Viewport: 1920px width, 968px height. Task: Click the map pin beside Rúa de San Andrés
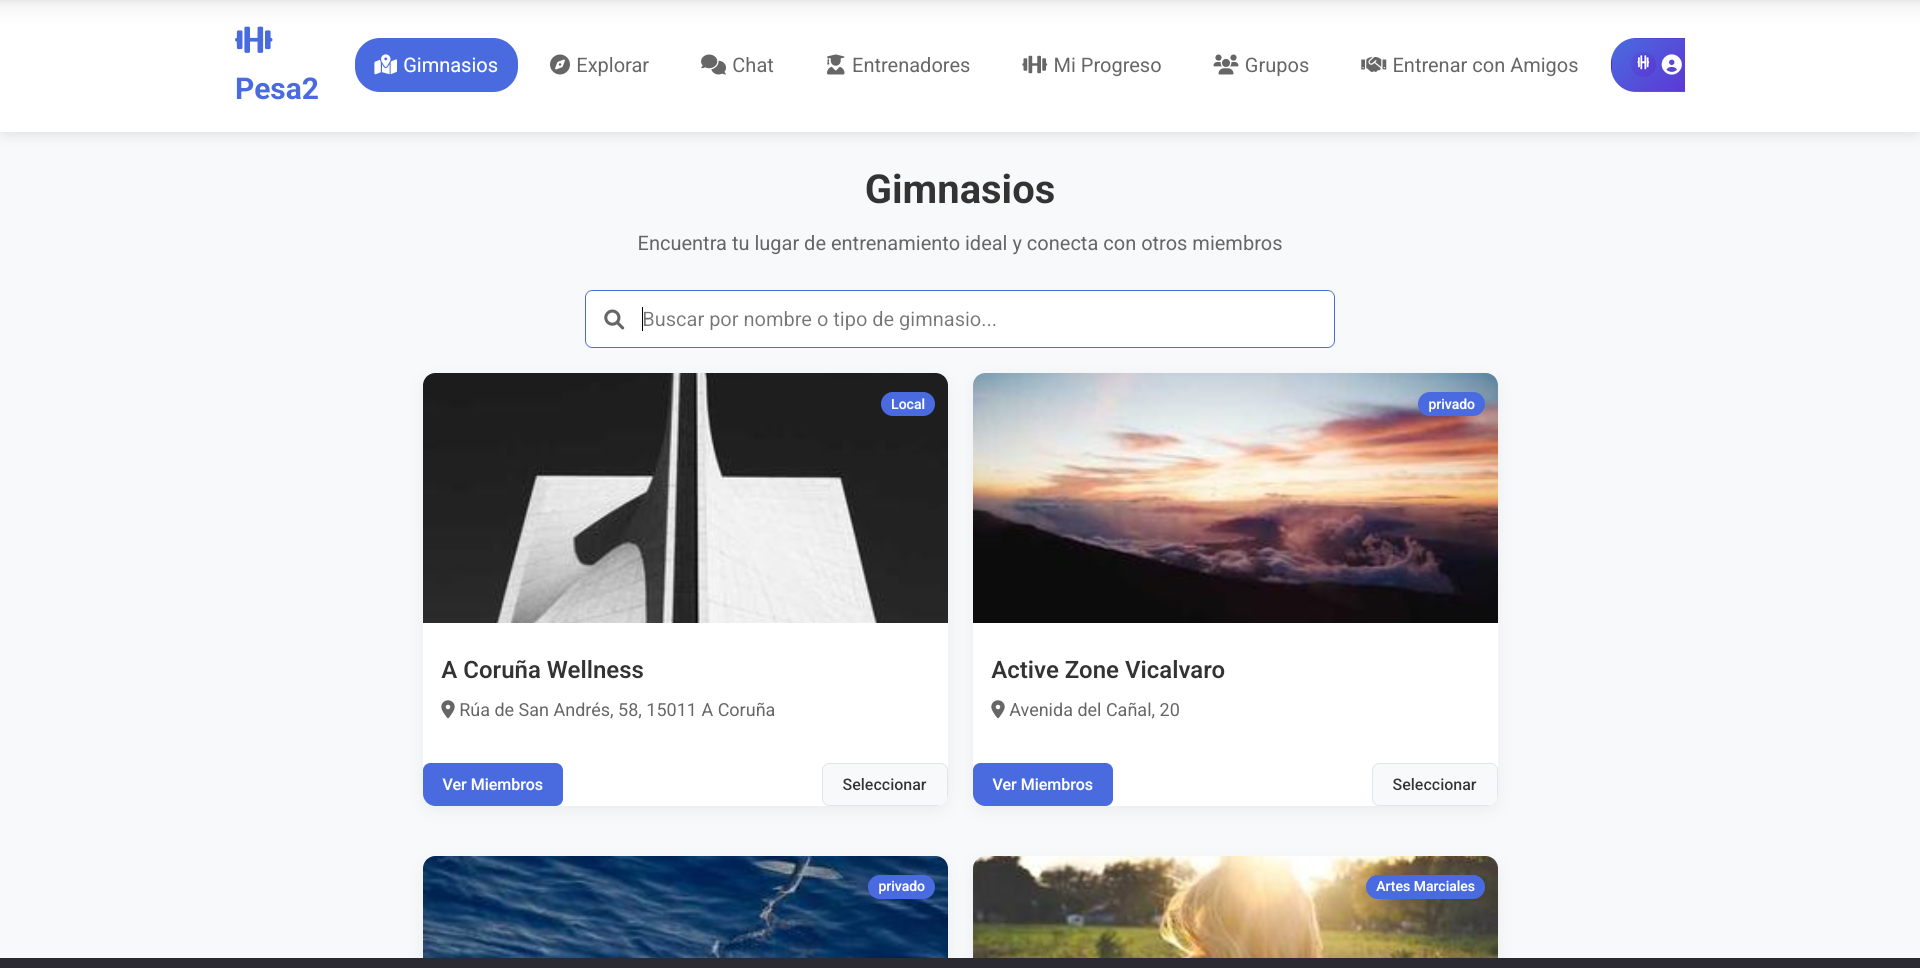click(x=448, y=709)
